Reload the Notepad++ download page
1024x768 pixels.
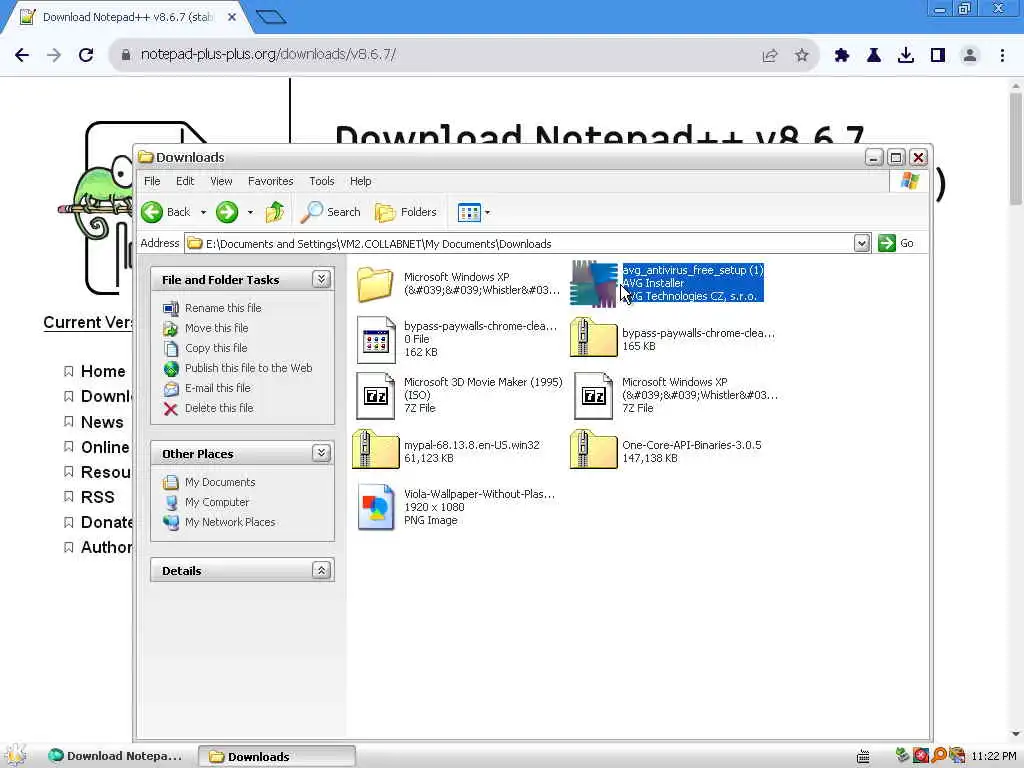point(86,55)
